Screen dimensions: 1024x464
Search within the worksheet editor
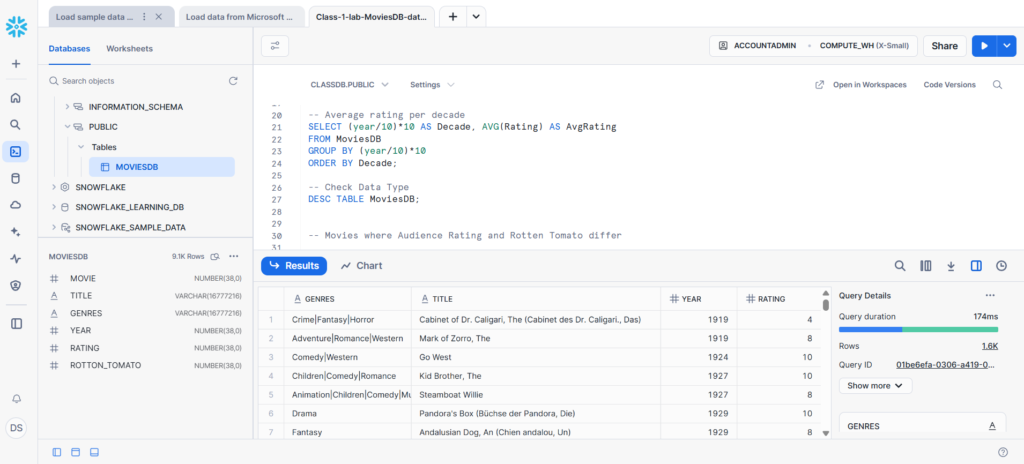point(997,85)
